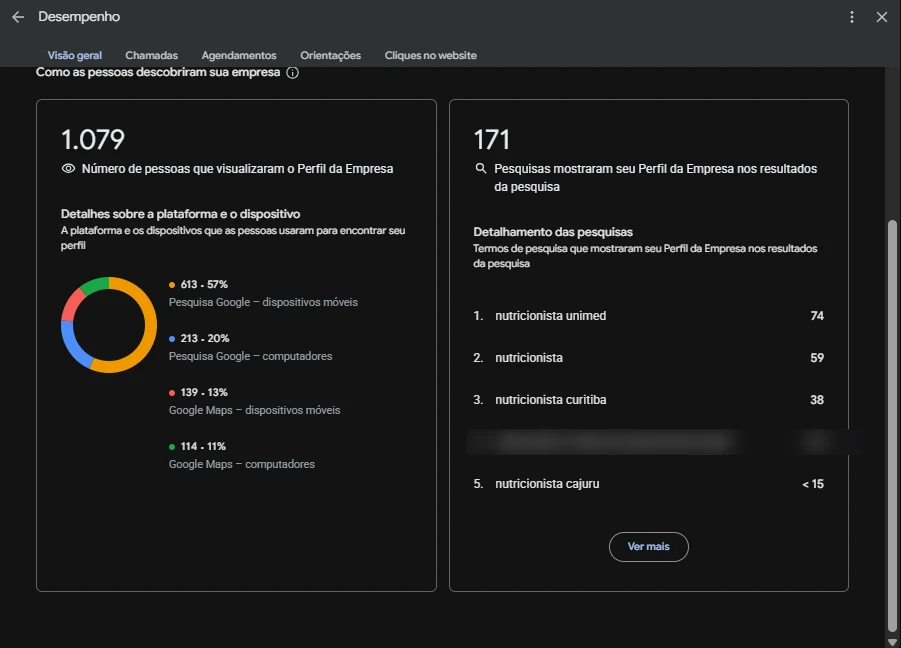Screen dimensions: 901x648
Task: Select 'Pesquisa Google – dispositivos móveis' legend label
Action: (x=263, y=302)
